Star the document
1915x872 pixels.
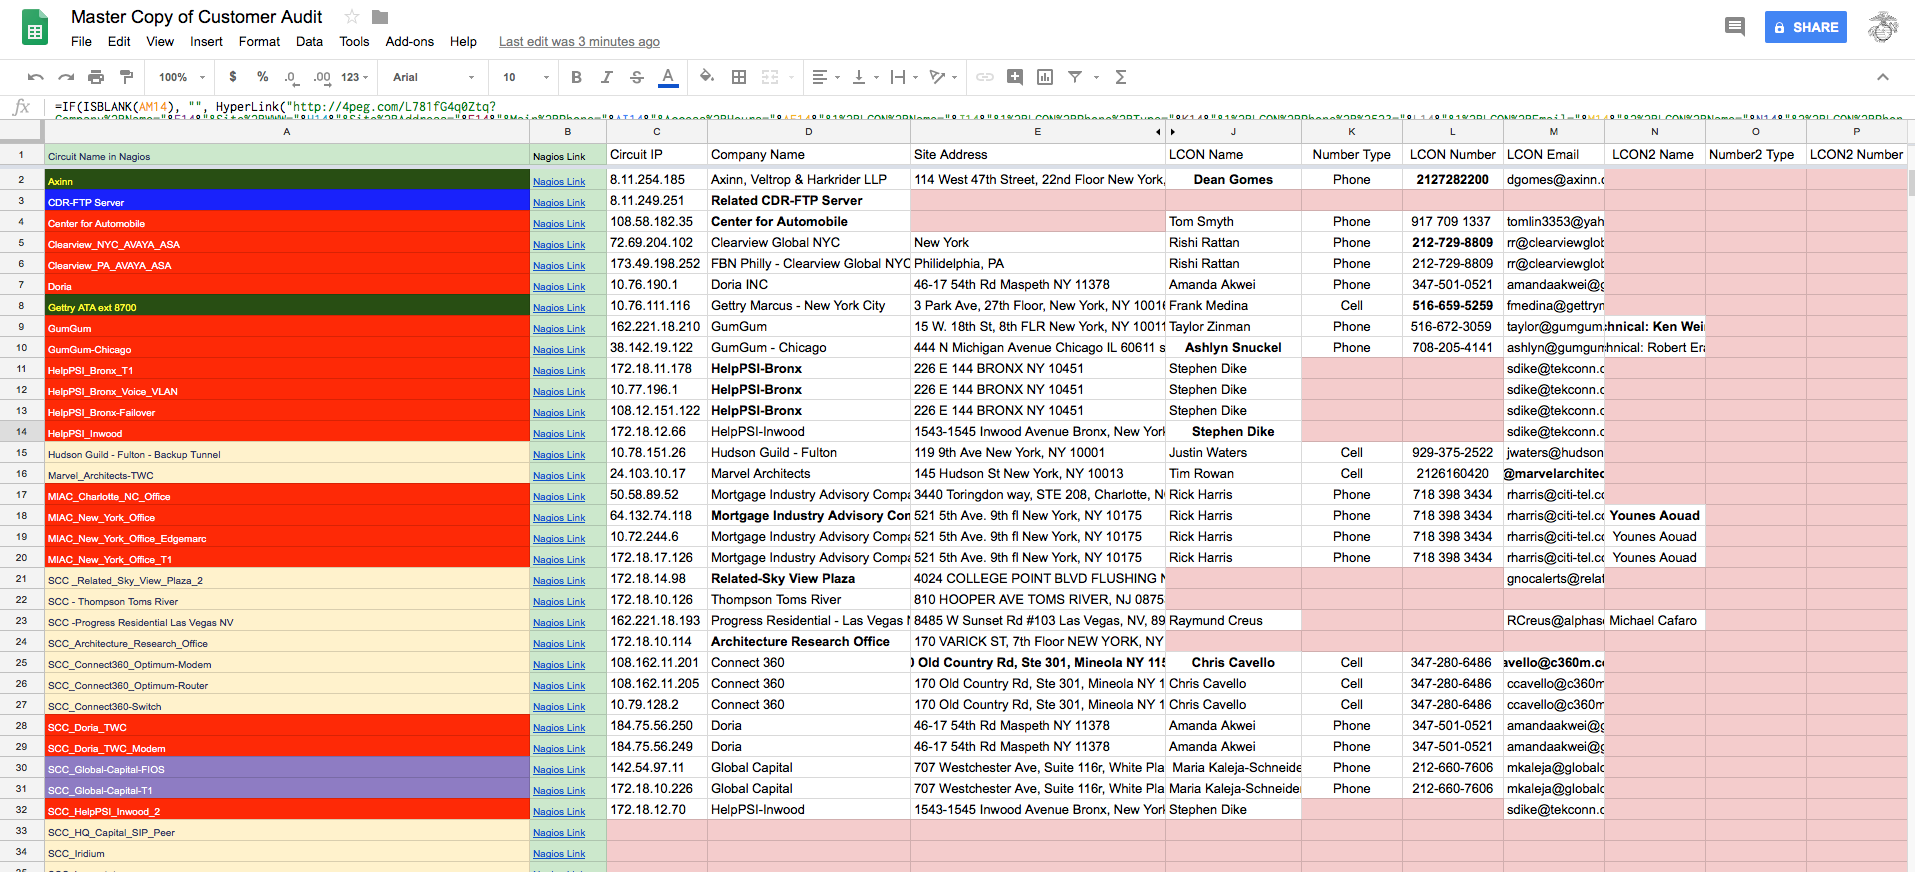tap(351, 17)
